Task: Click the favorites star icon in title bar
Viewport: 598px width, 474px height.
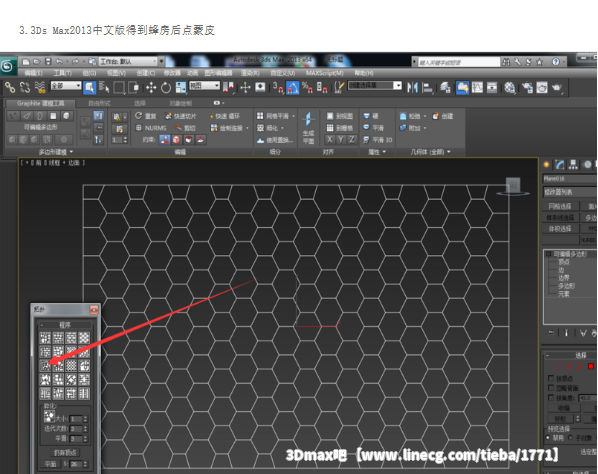Action: point(540,62)
